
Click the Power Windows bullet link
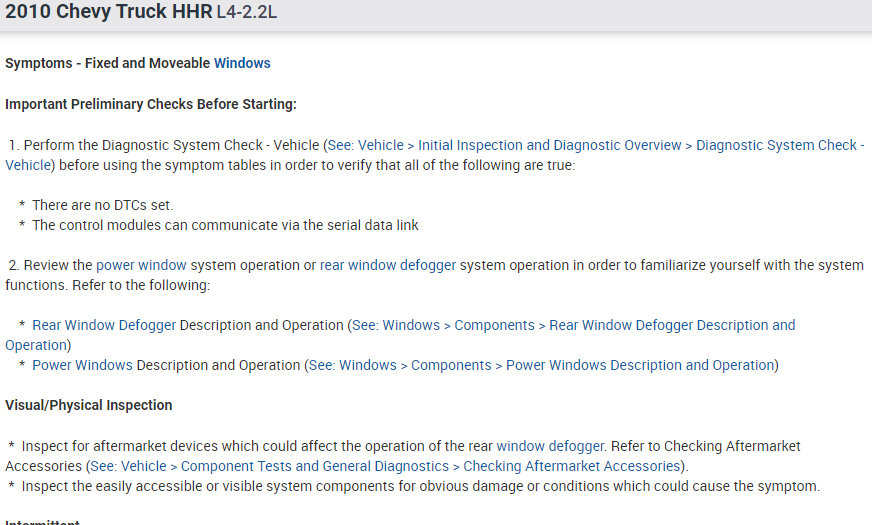(x=82, y=365)
